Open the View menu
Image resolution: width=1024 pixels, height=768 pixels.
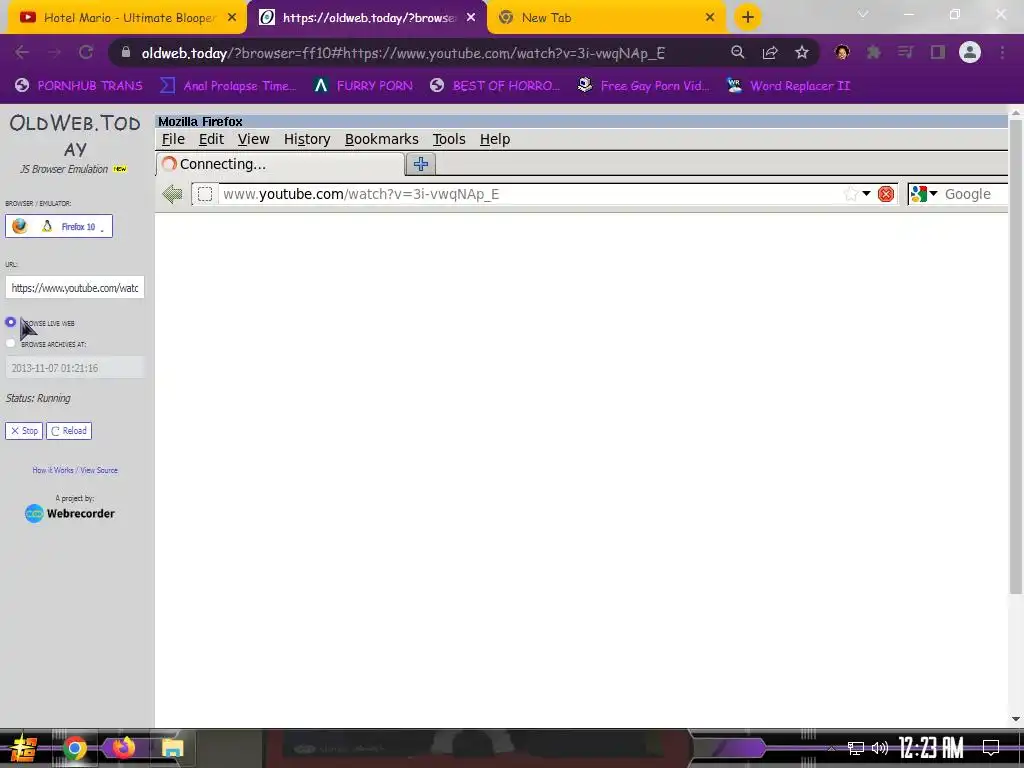click(x=253, y=139)
